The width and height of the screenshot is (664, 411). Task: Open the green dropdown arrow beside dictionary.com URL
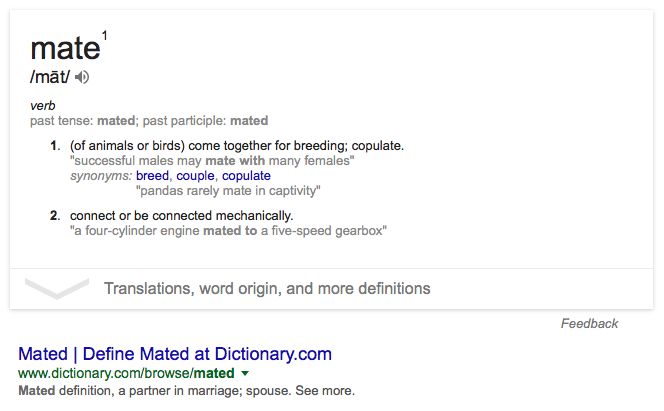(245, 373)
